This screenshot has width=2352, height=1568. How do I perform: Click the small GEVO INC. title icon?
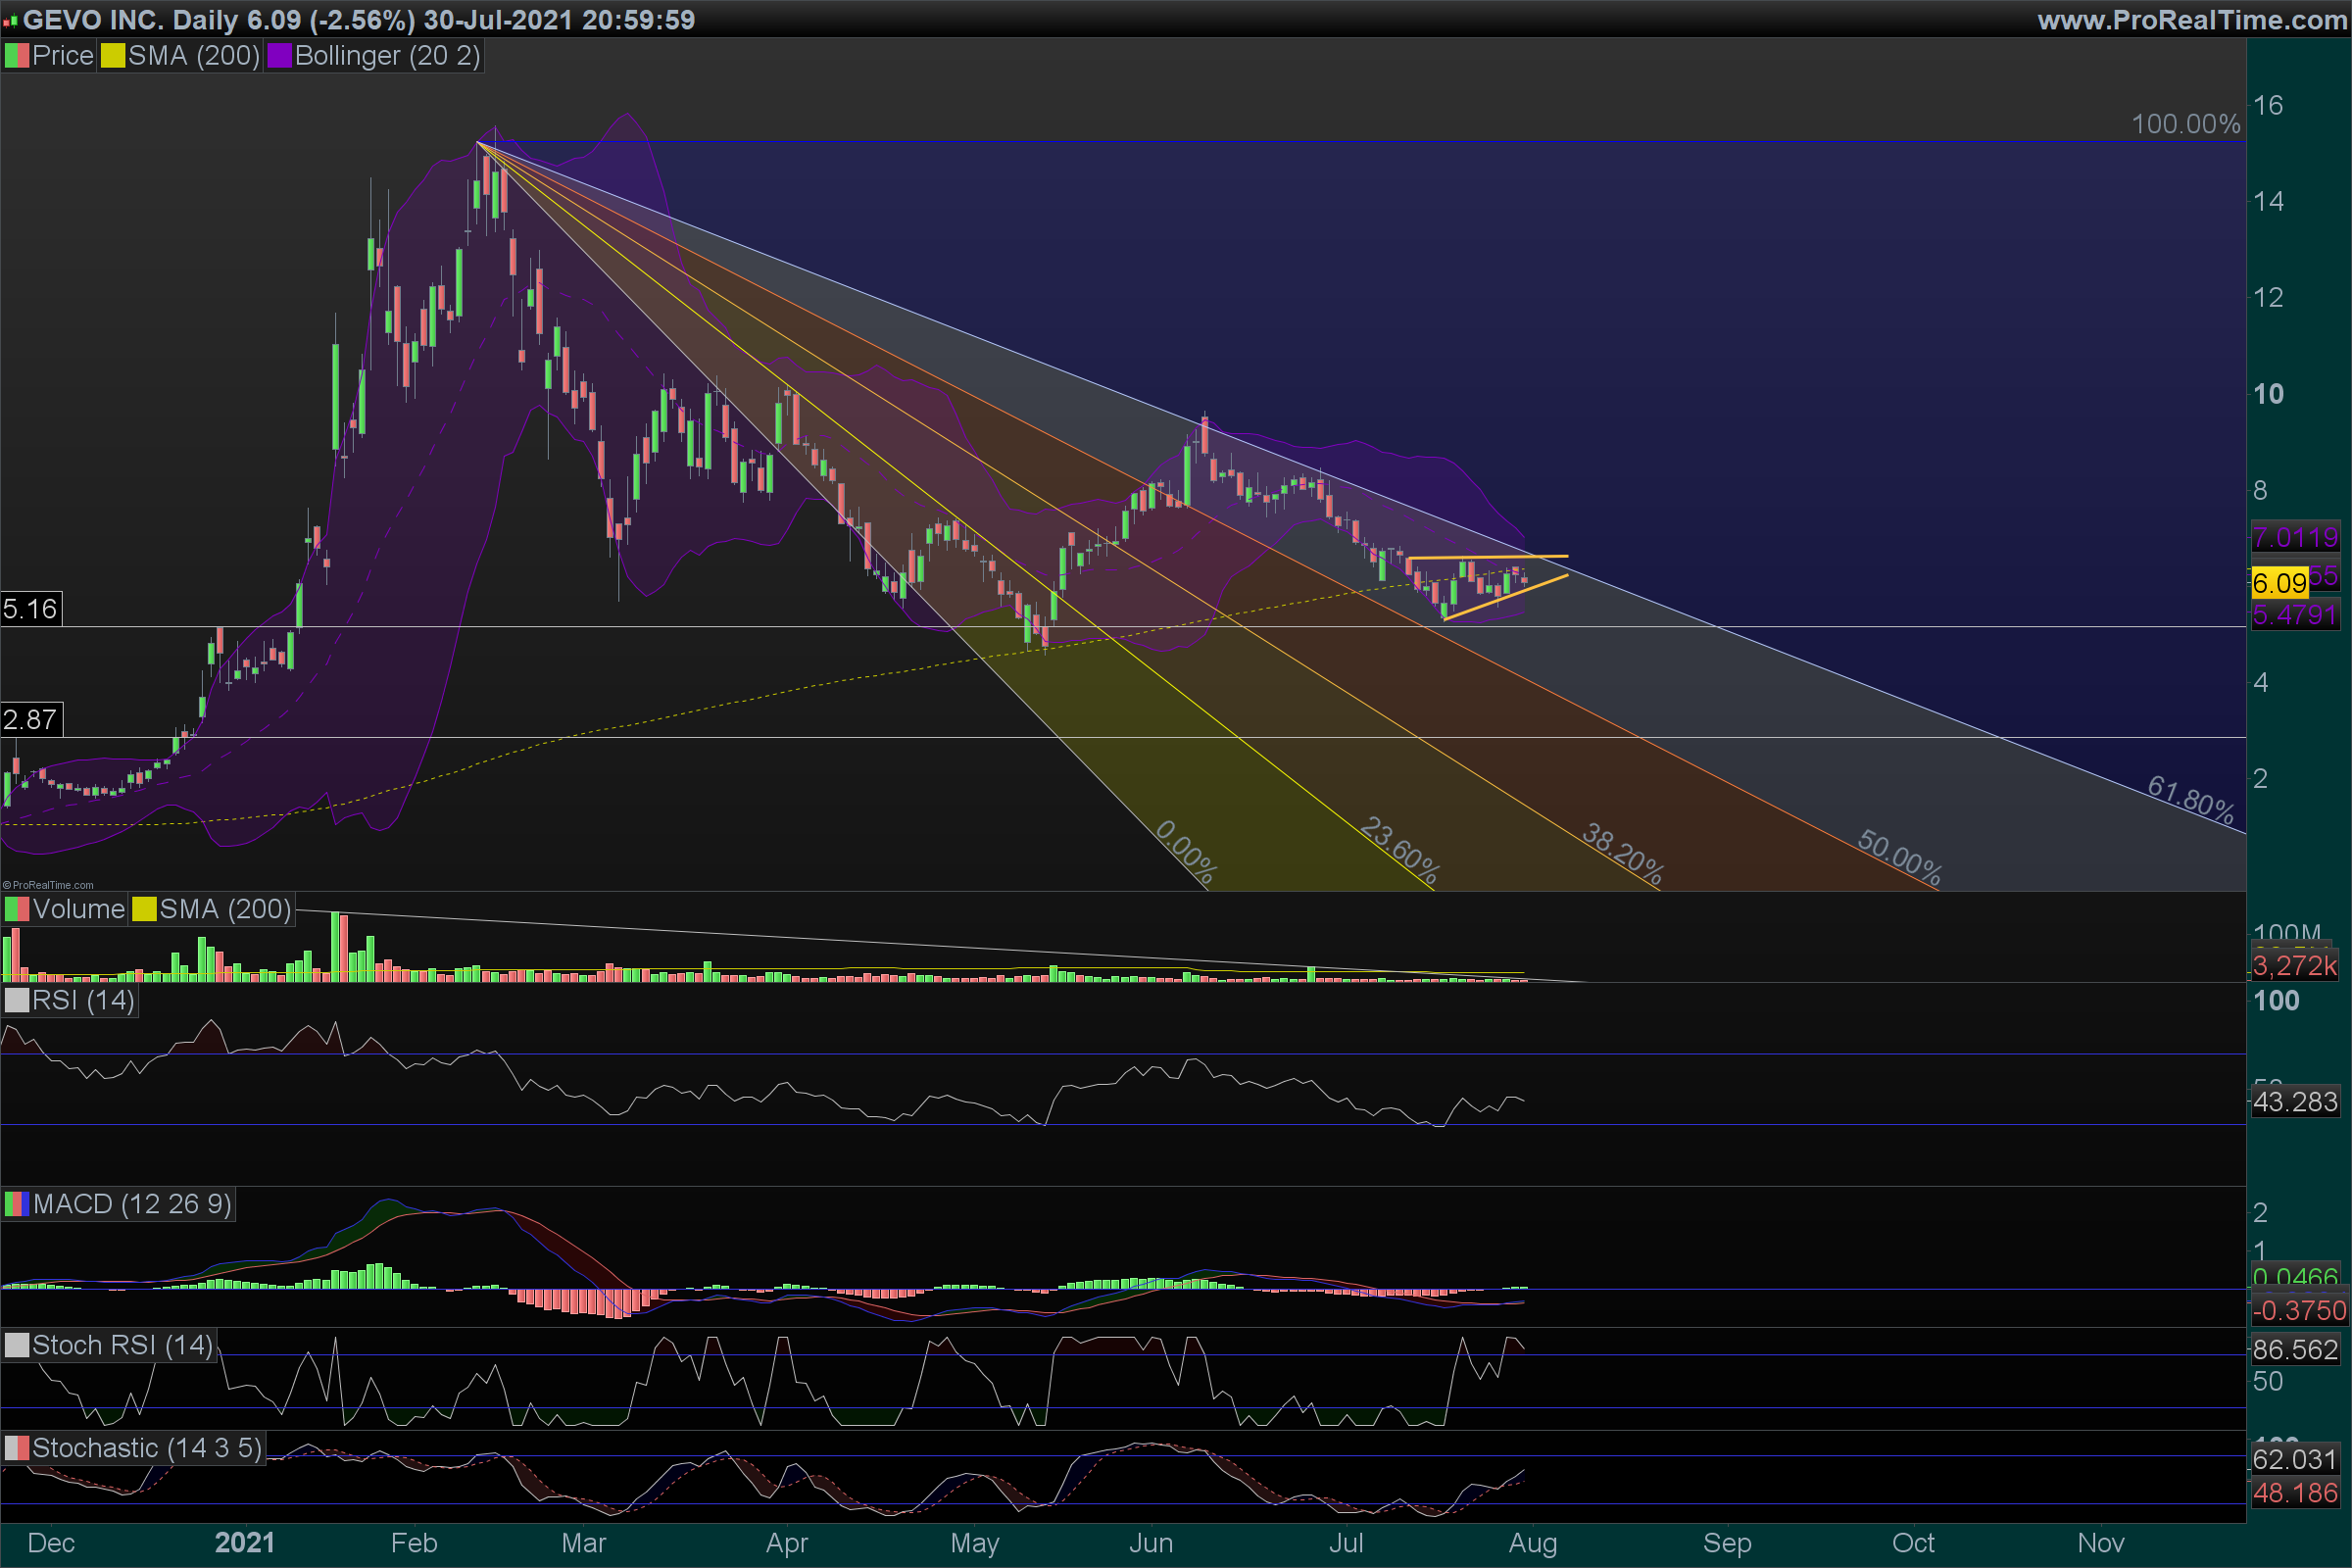tap(10, 21)
